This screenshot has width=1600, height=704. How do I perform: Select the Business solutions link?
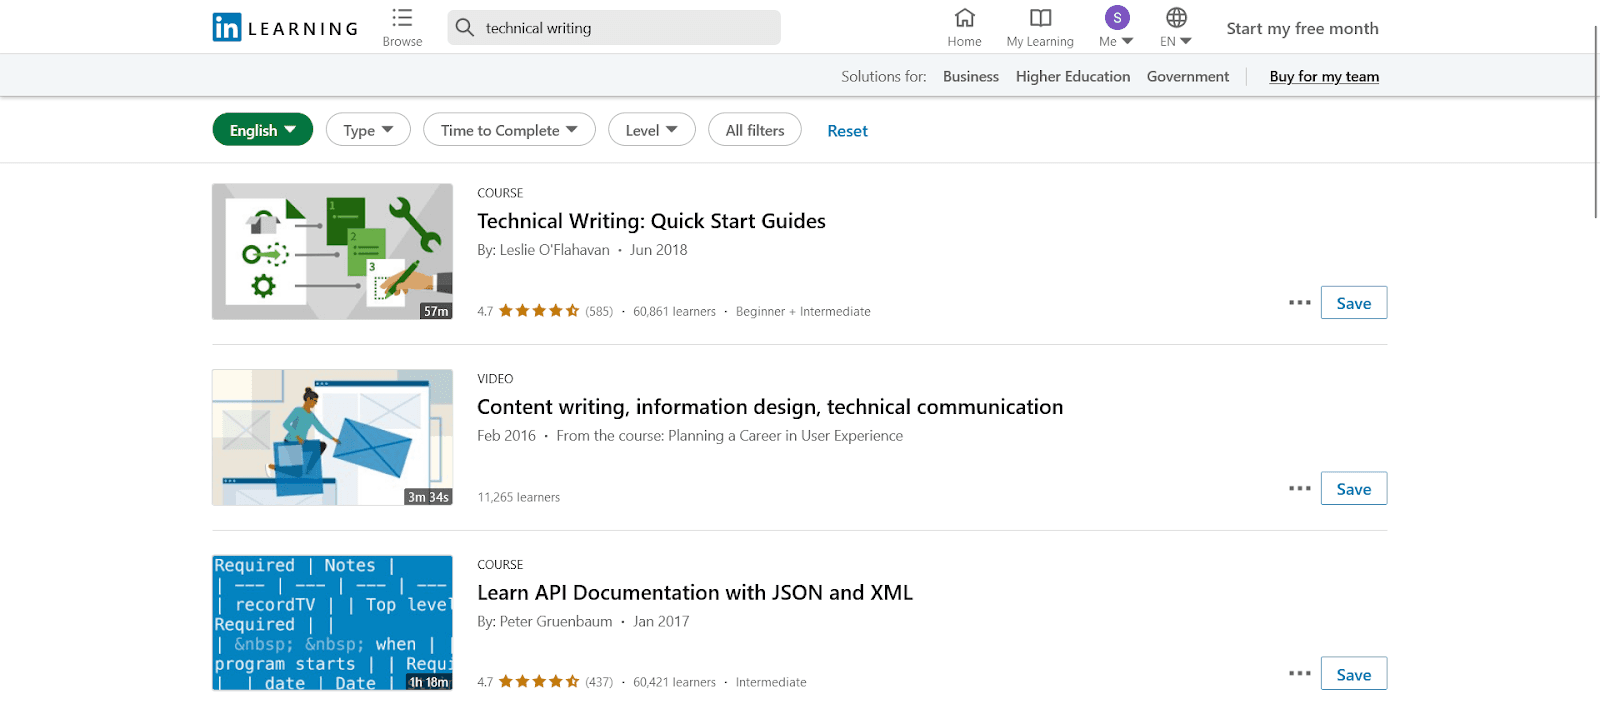coord(970,77)
